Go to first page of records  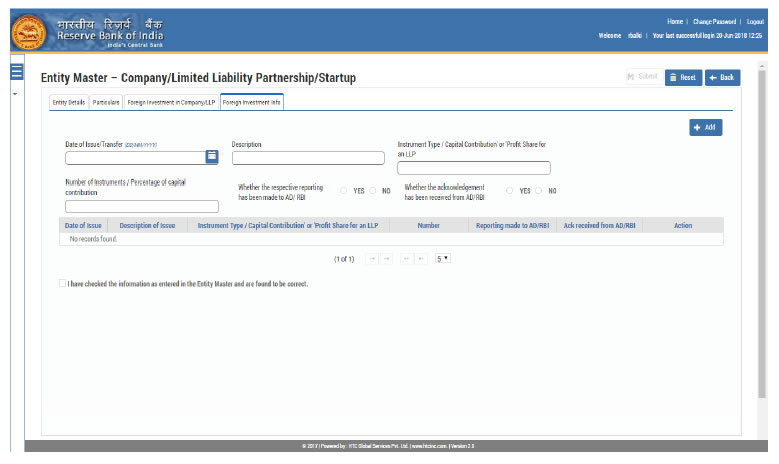(372, 259)
